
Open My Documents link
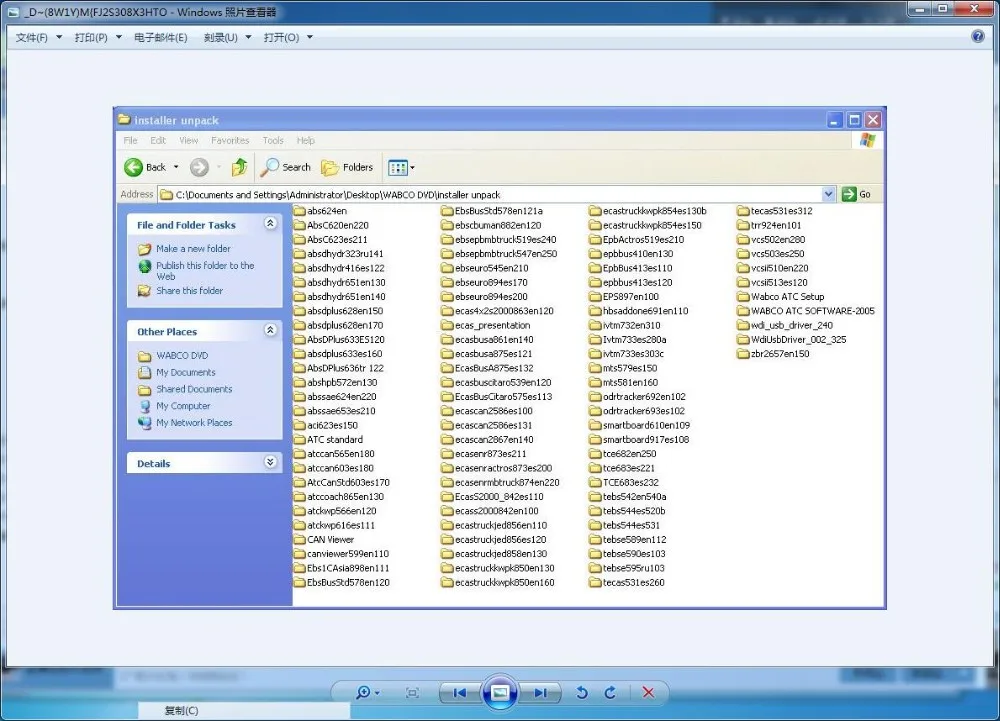pos(186,372)
